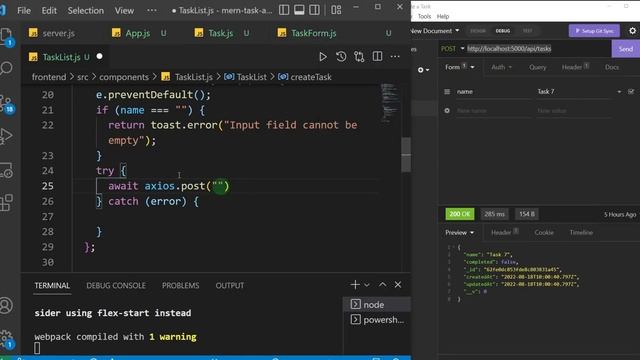The width and height of the screenshot is (640, 360).
Task: Split the editor to the right
Action: (x=377, y=57)
